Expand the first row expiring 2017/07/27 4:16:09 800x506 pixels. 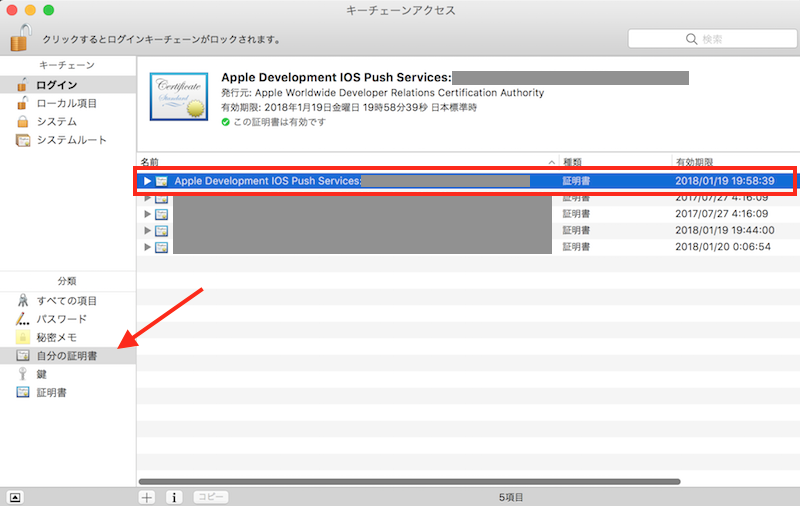click(x=147, y=198)
